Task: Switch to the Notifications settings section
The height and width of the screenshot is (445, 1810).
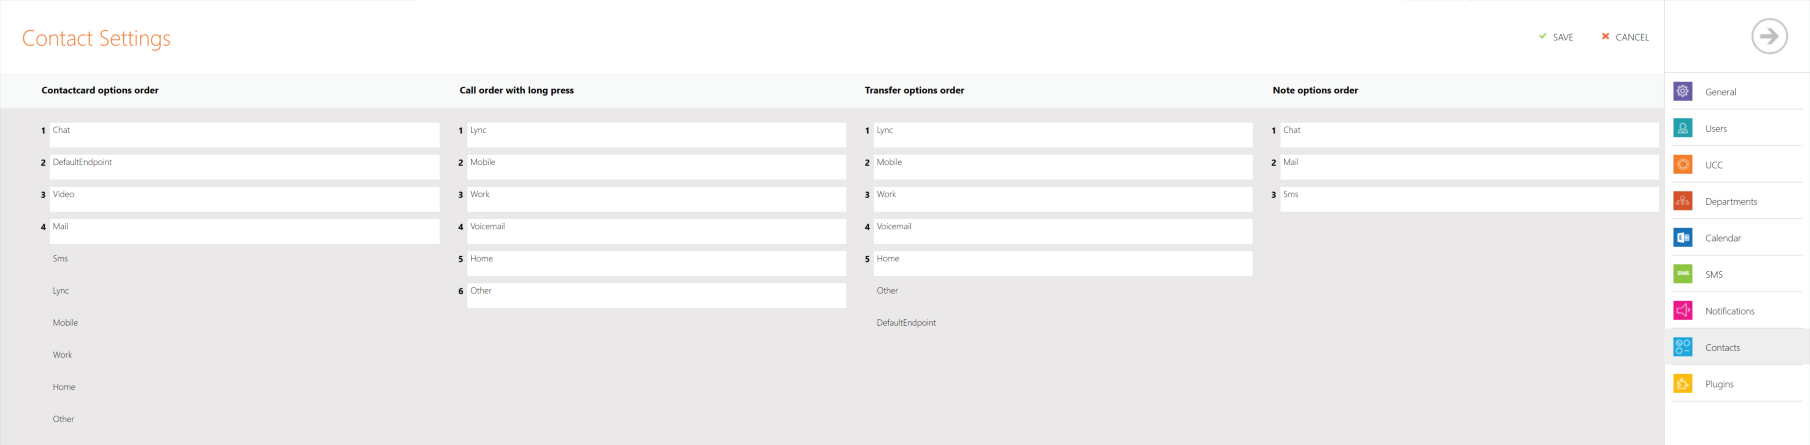Action: click(x=1730, y=311)
